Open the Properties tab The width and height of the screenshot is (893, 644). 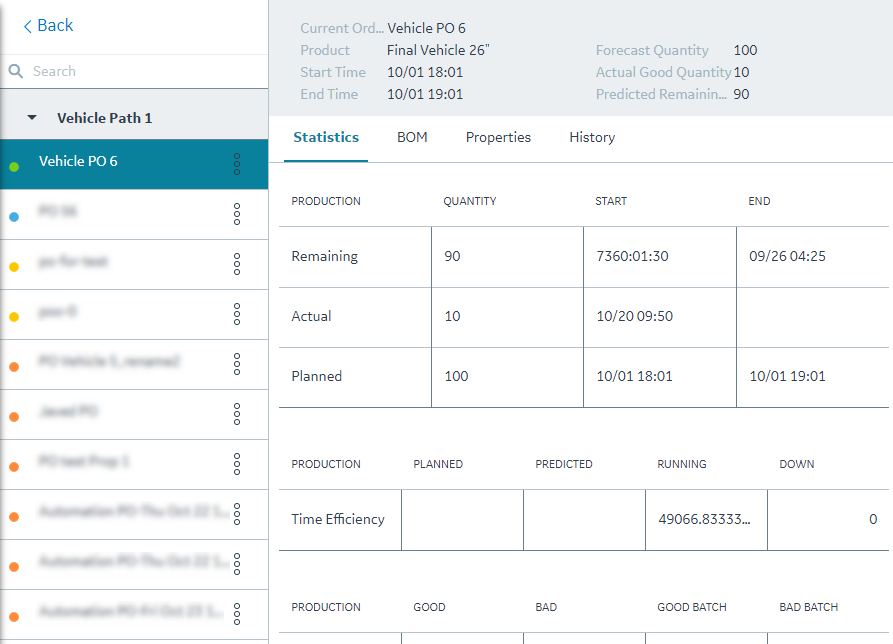498,137
